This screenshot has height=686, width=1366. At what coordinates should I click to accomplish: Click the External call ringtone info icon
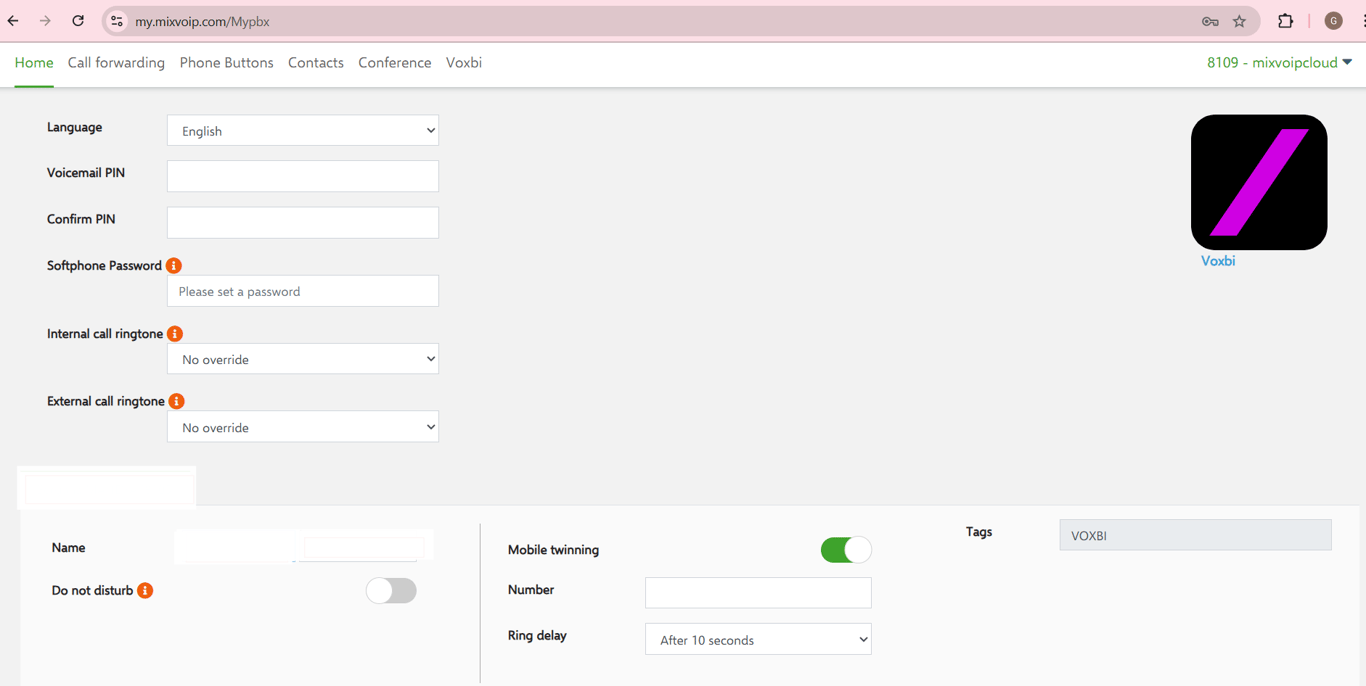[x=176, y=401]
